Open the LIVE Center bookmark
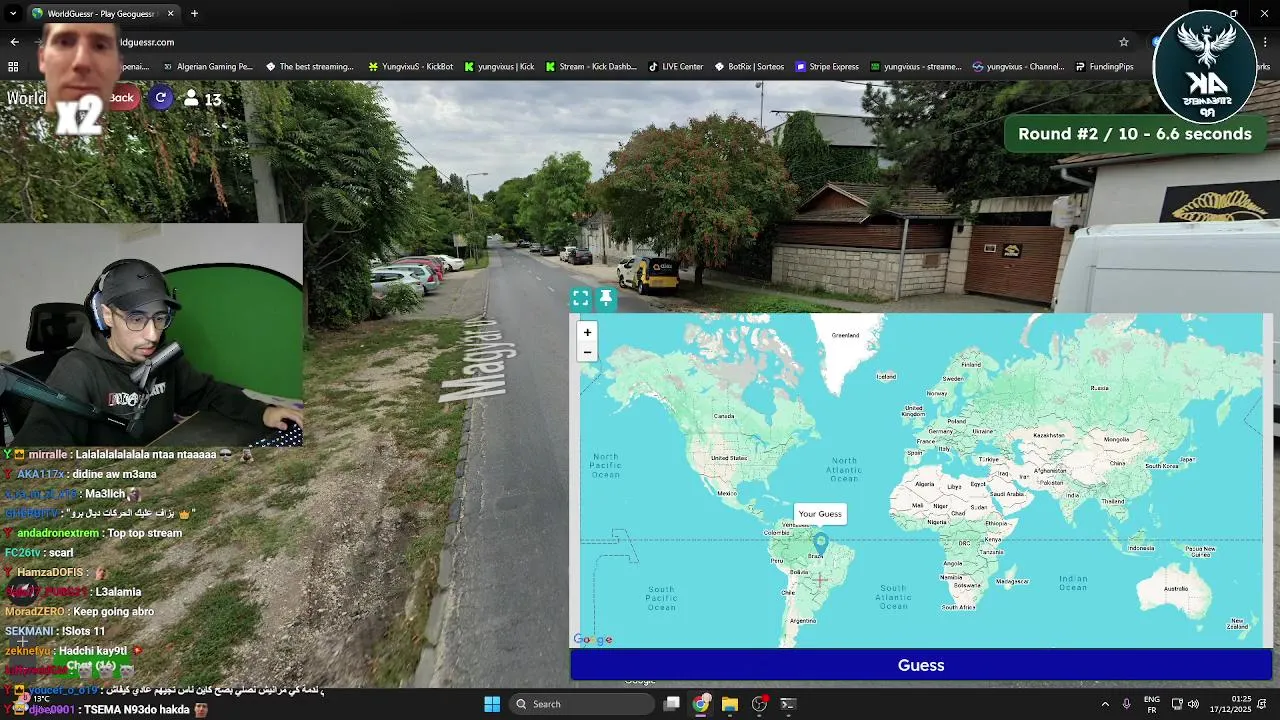Image resolution: width=1280 pixels, height=720 pixels. (676, 67)
